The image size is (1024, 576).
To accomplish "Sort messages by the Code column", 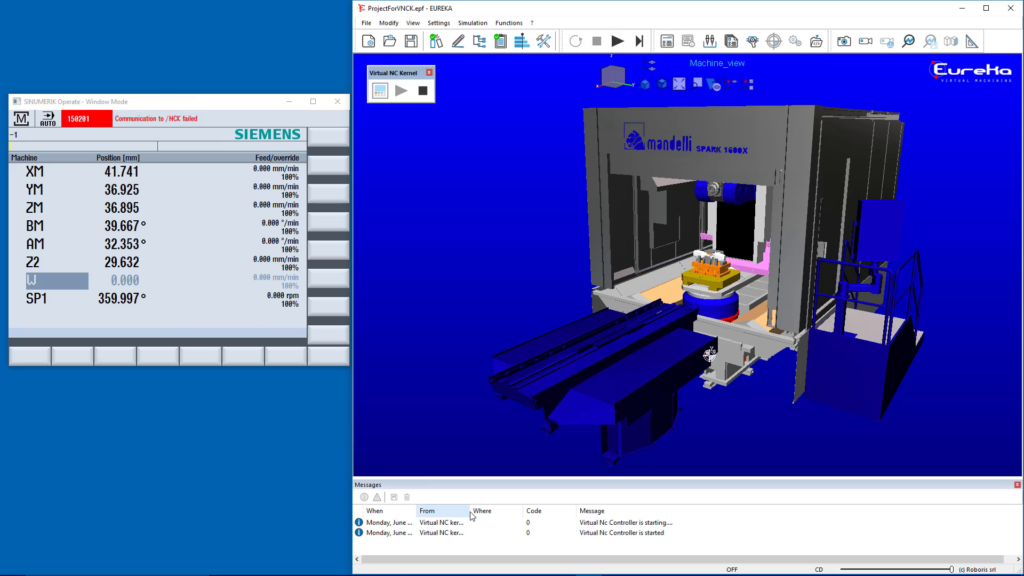I will pos(549,511).
